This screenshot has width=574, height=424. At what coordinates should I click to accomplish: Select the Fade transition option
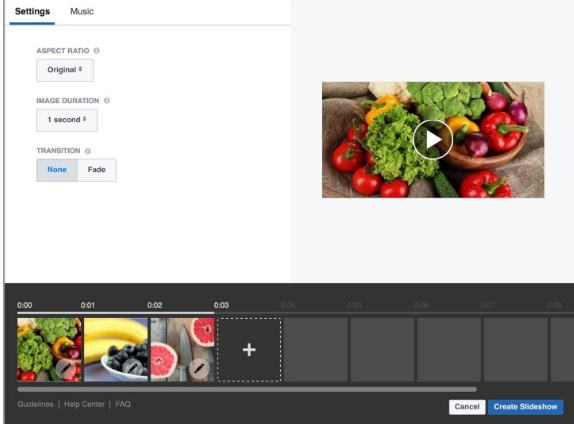97,170
